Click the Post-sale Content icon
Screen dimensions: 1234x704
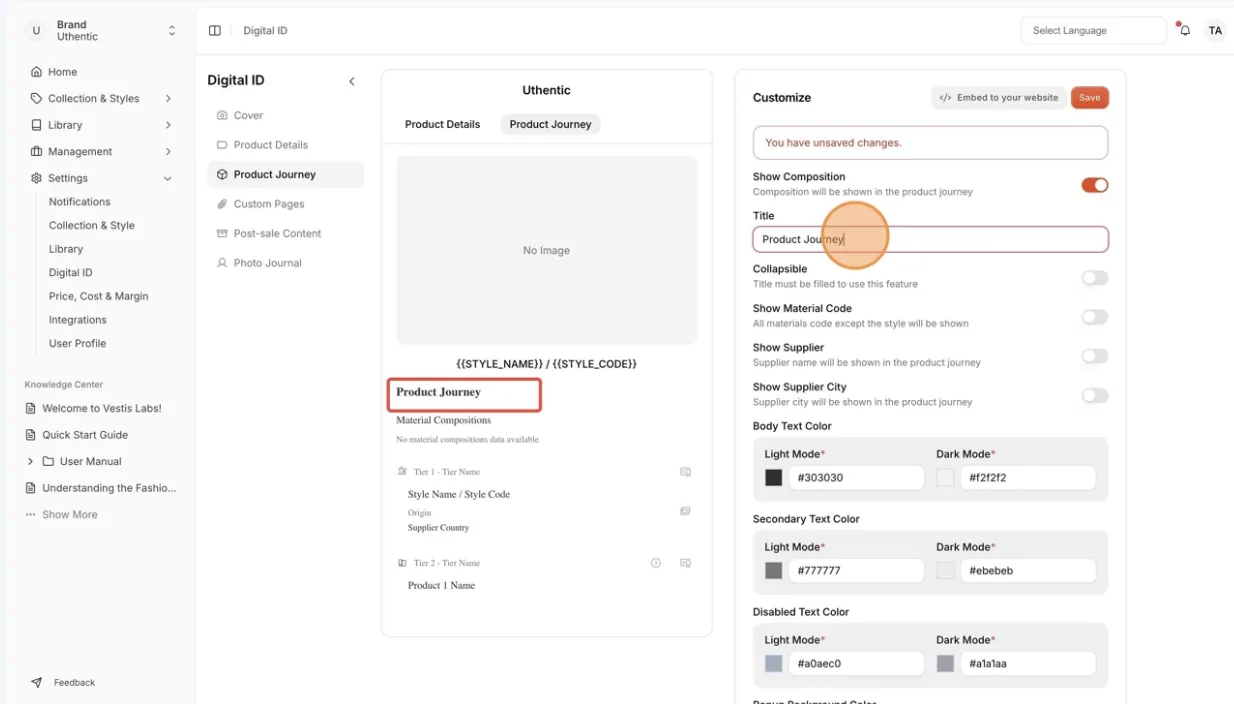click(222, 233)
